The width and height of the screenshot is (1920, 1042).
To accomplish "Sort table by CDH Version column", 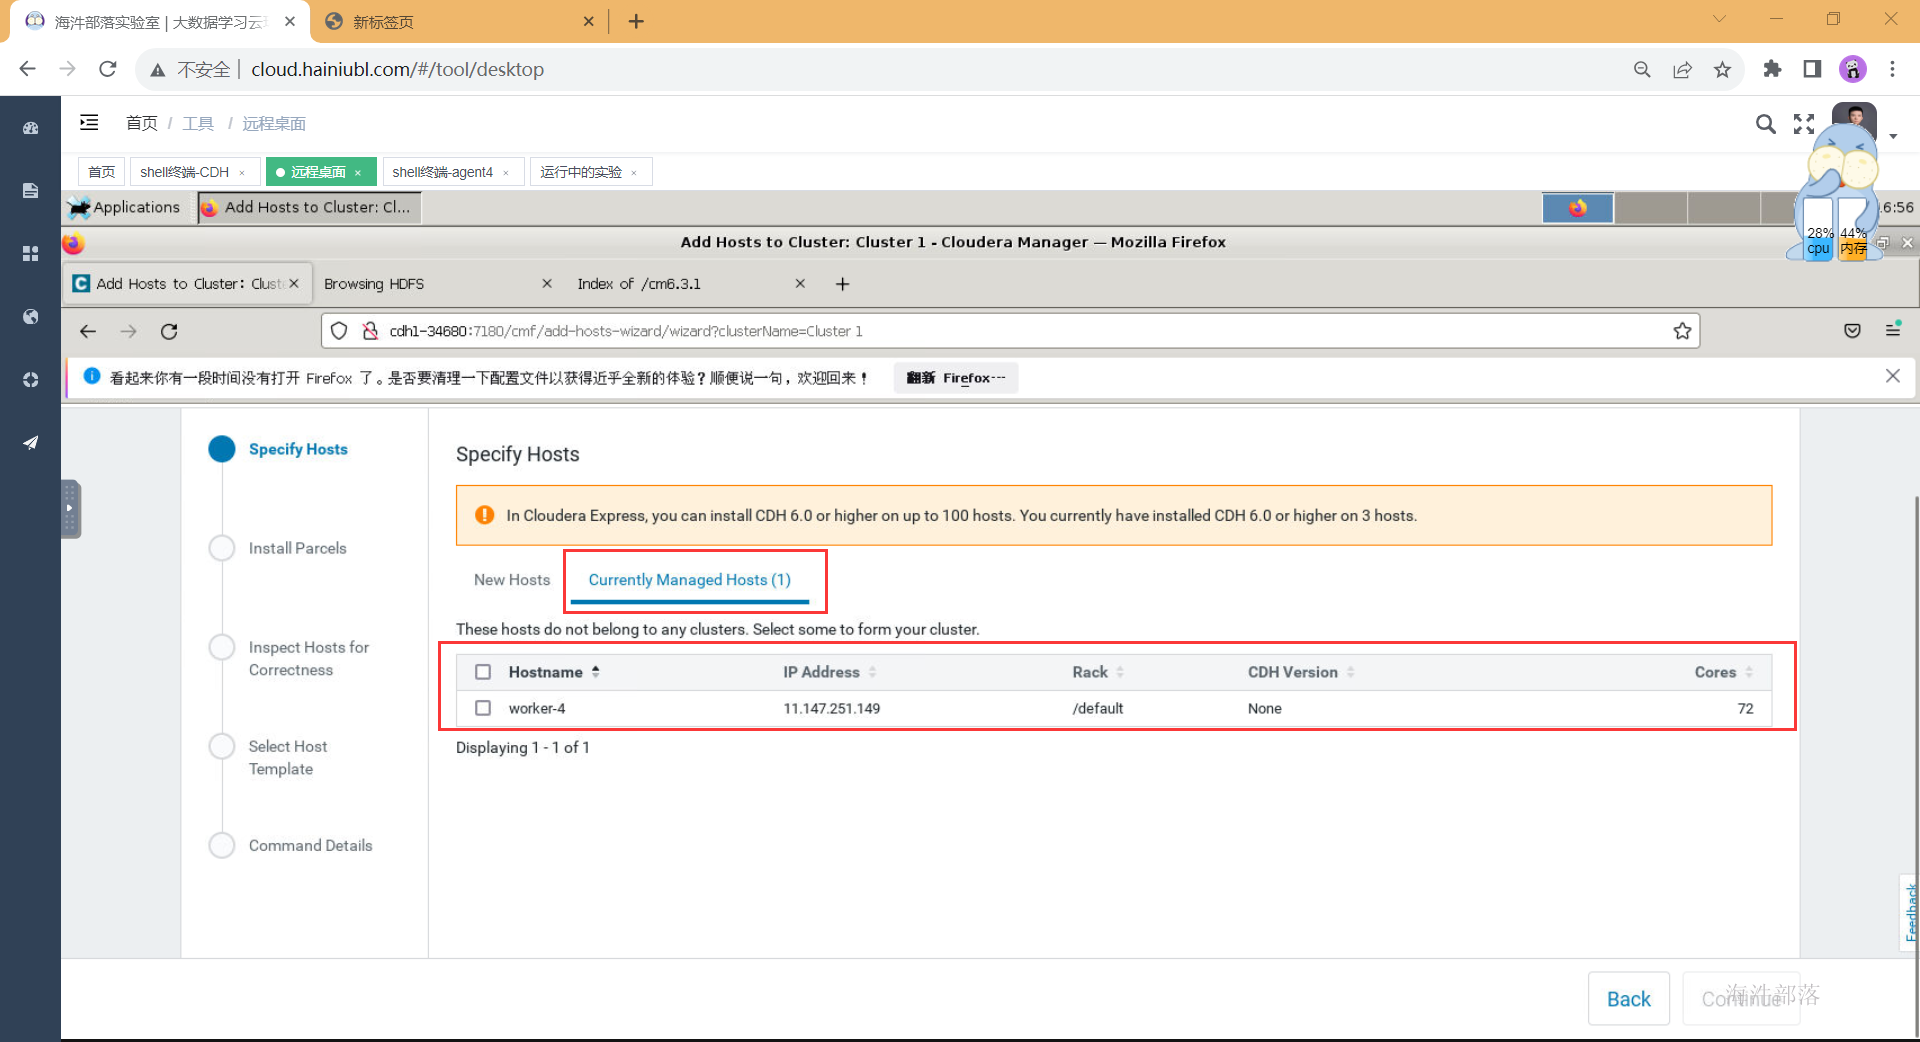I will [1301, 672].
